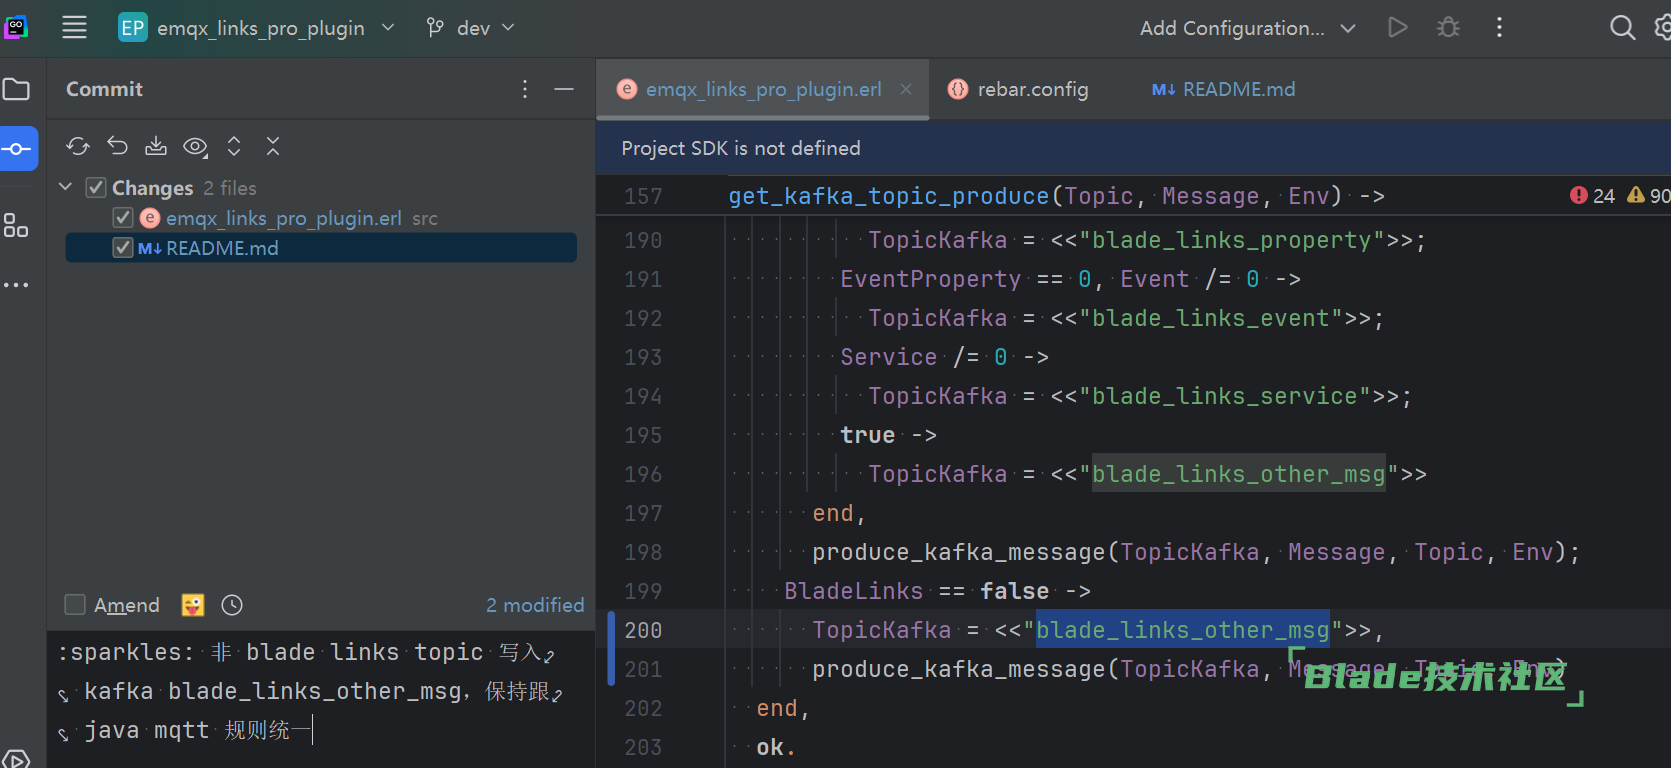The height and width of the screenshot is (768, 1671).
Task: Open Commit panel options menu
Action: 525,89
